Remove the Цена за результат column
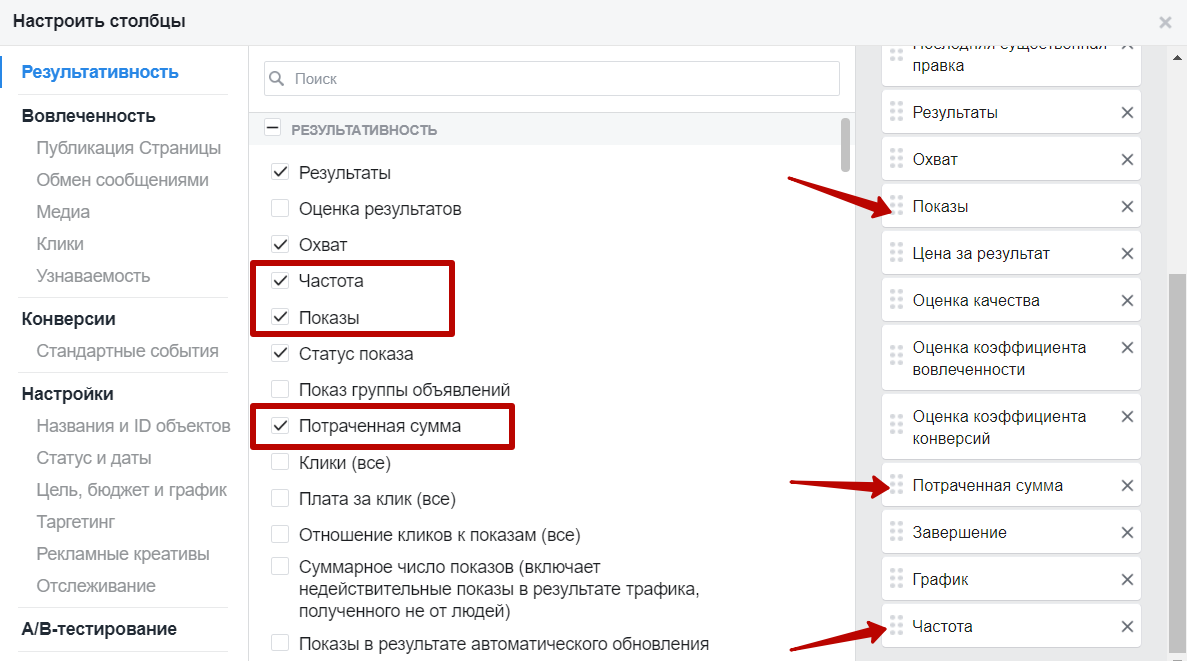 pos(1126,254)
